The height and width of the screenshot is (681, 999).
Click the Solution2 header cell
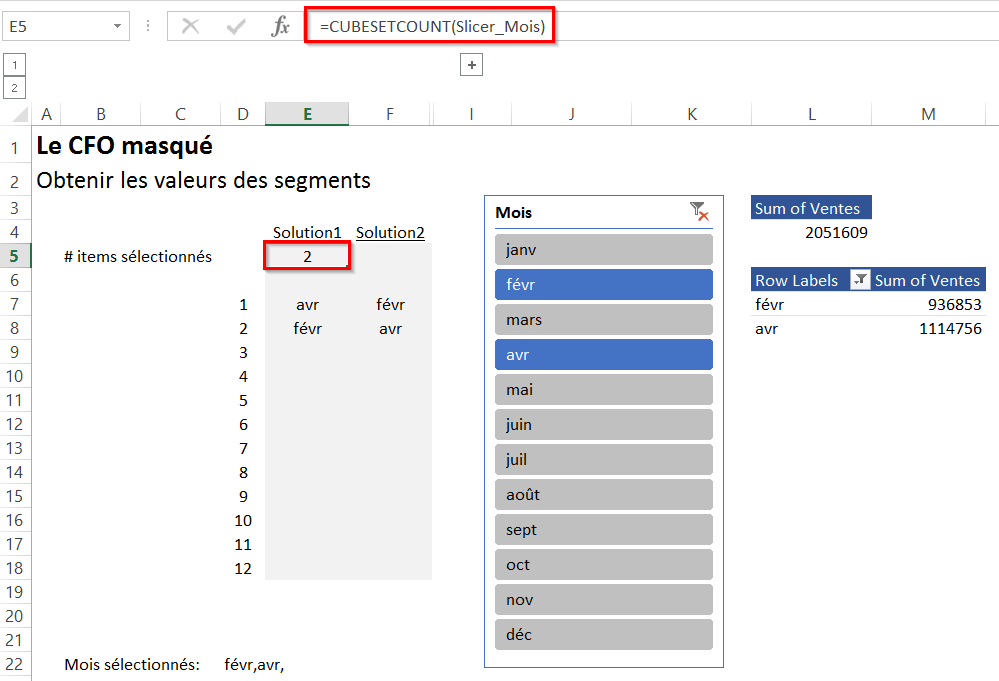point(390,233)
